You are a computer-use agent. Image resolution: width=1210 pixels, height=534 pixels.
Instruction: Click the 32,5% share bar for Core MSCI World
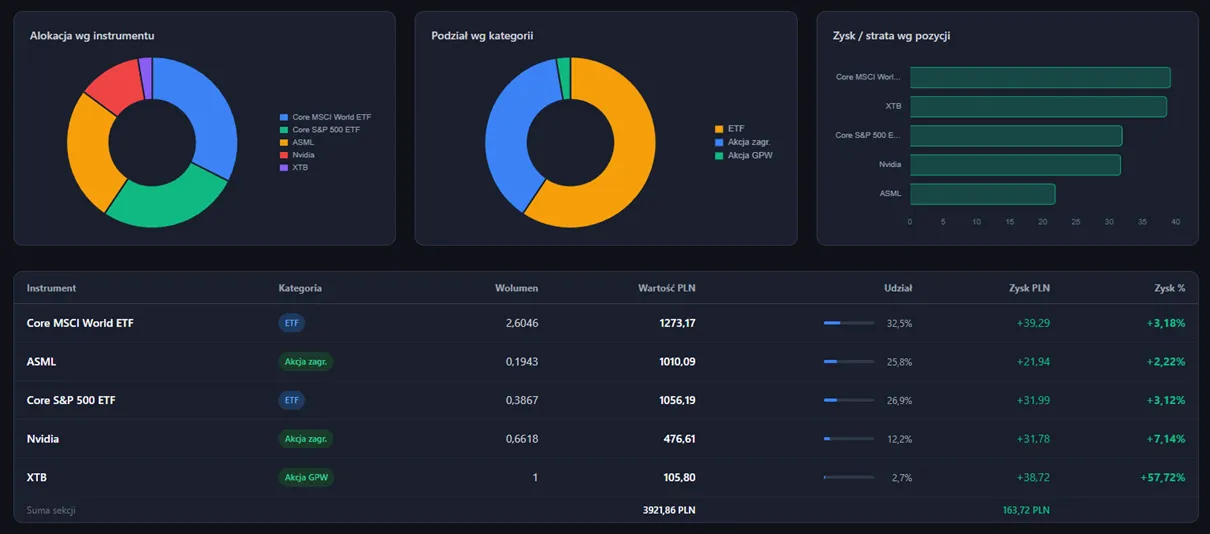[x=849, y=323]
